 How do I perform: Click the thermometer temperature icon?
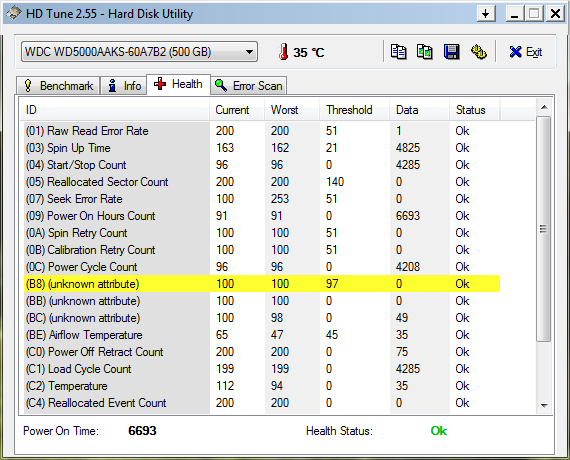click(284, 52)
